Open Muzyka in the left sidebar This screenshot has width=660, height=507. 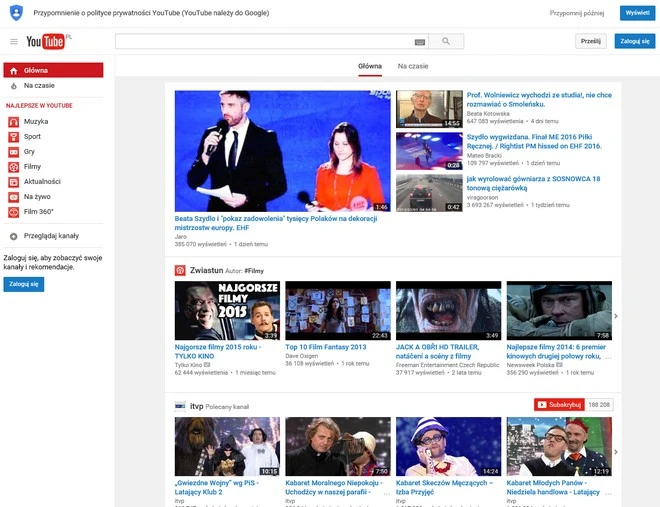tap(36, 121)
